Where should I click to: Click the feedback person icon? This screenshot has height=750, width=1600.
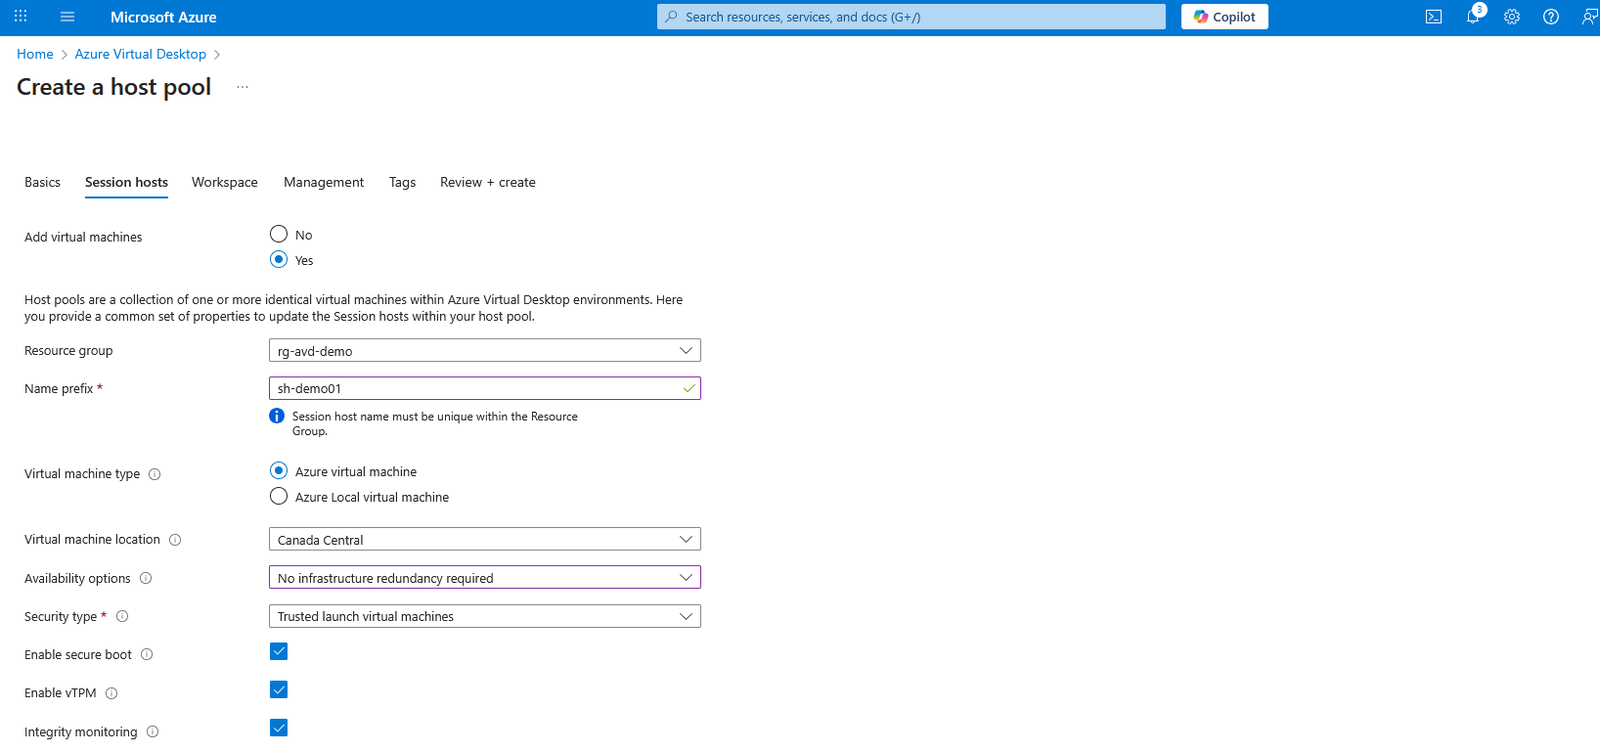point(1588,17)
